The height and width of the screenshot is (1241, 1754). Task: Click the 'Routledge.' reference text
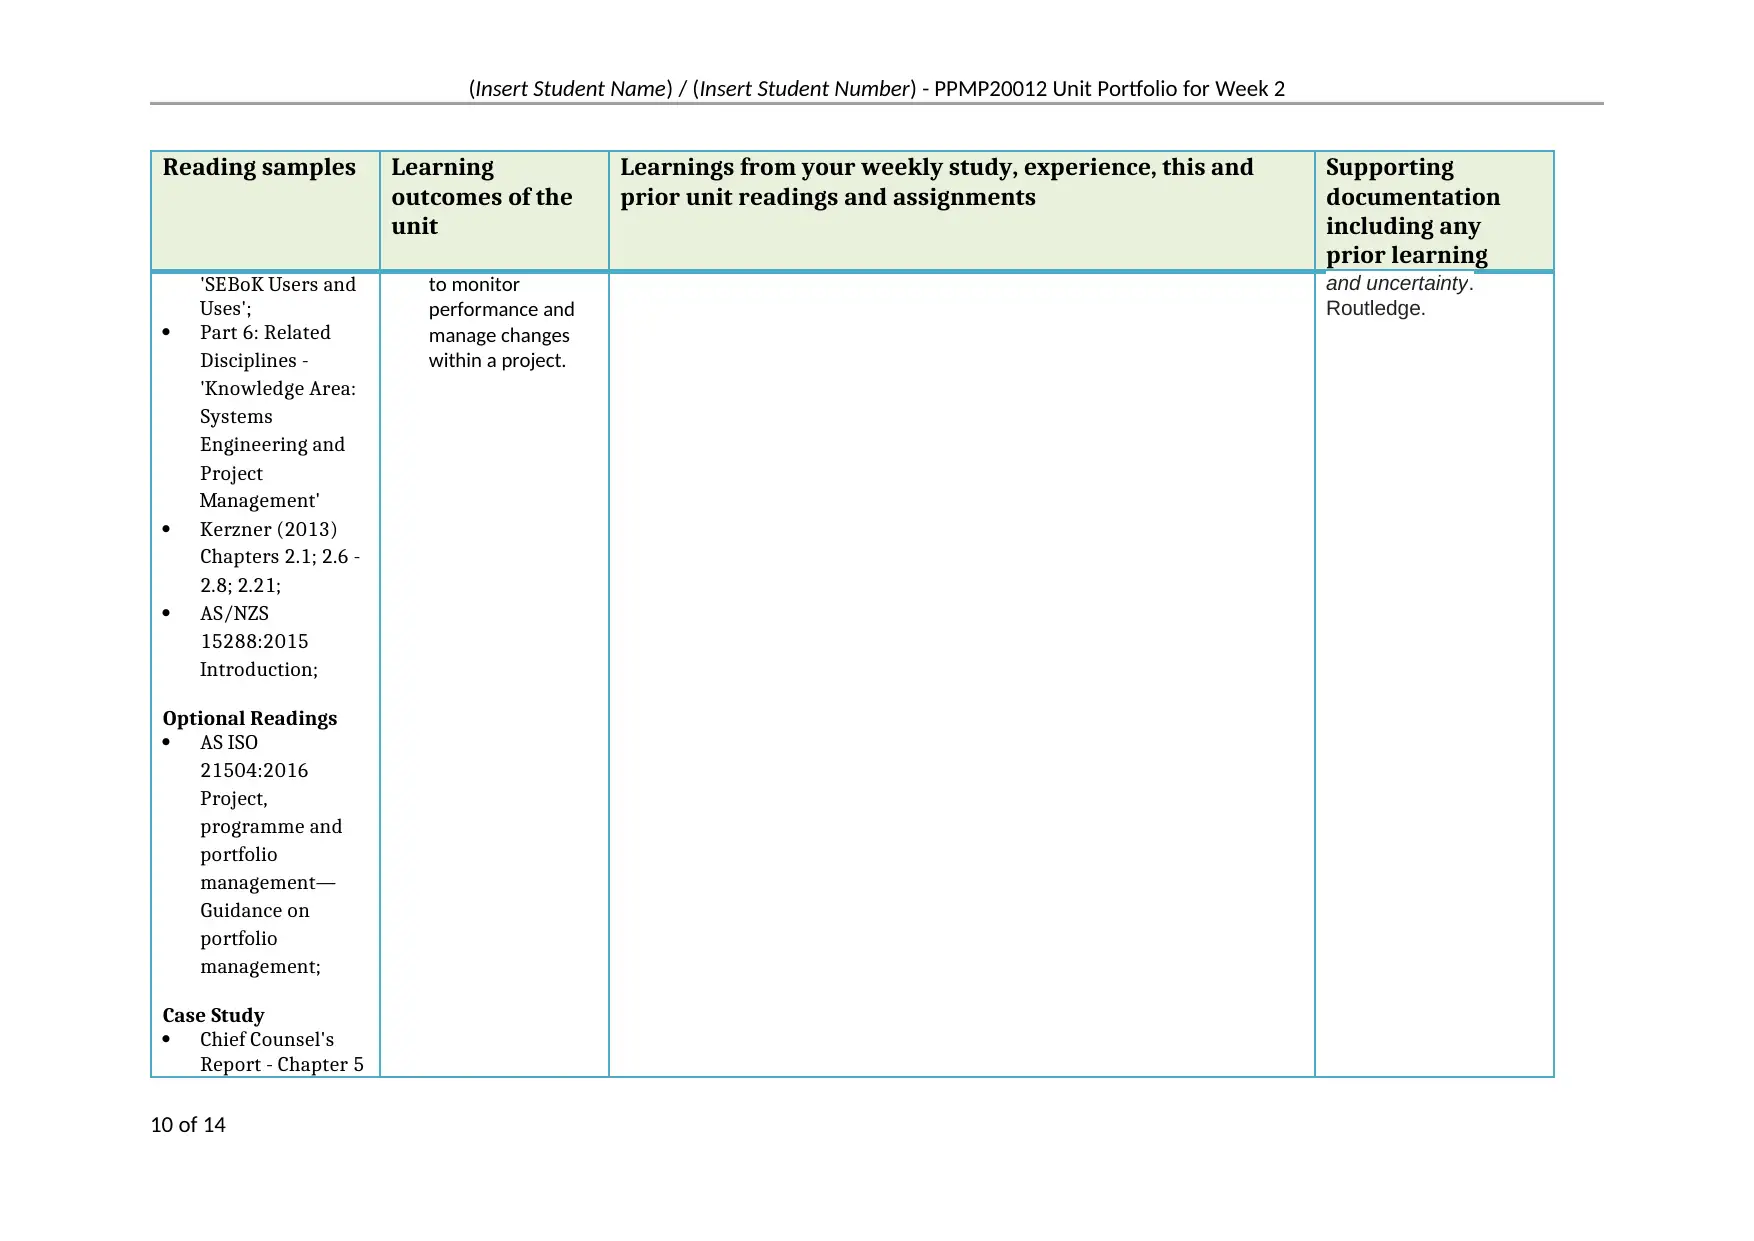pyautogui.click(x=1375, y=308)
